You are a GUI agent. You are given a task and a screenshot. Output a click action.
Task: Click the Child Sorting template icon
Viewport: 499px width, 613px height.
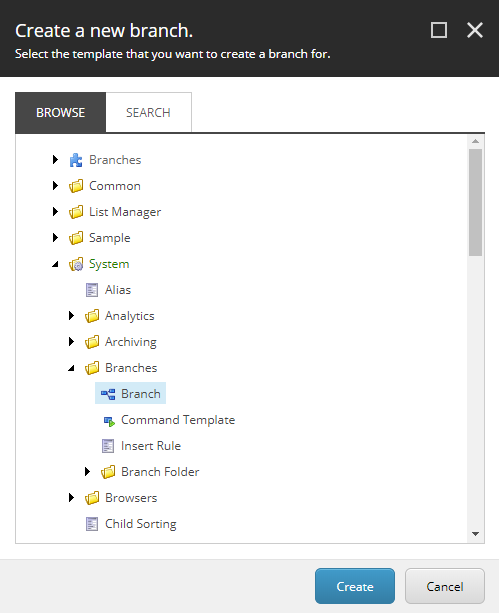pyautogui.click(x=92, y=524)
